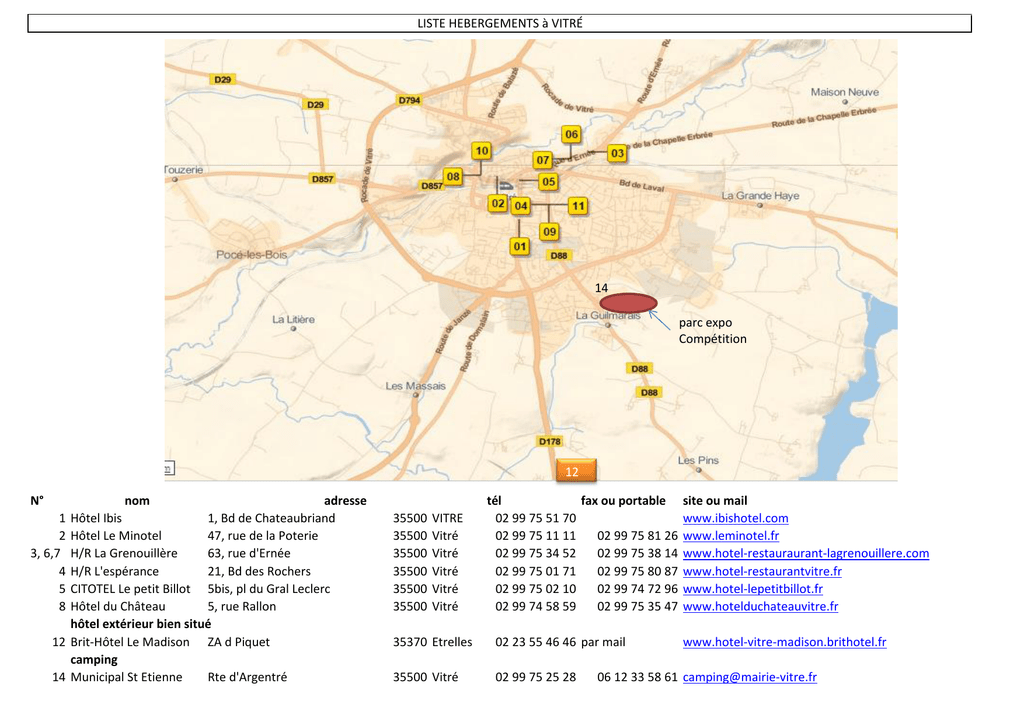Click the LISTE HEBERGEMENTS à VITRÉ title
Screen dimensions: 1024x725
(499, 23)
